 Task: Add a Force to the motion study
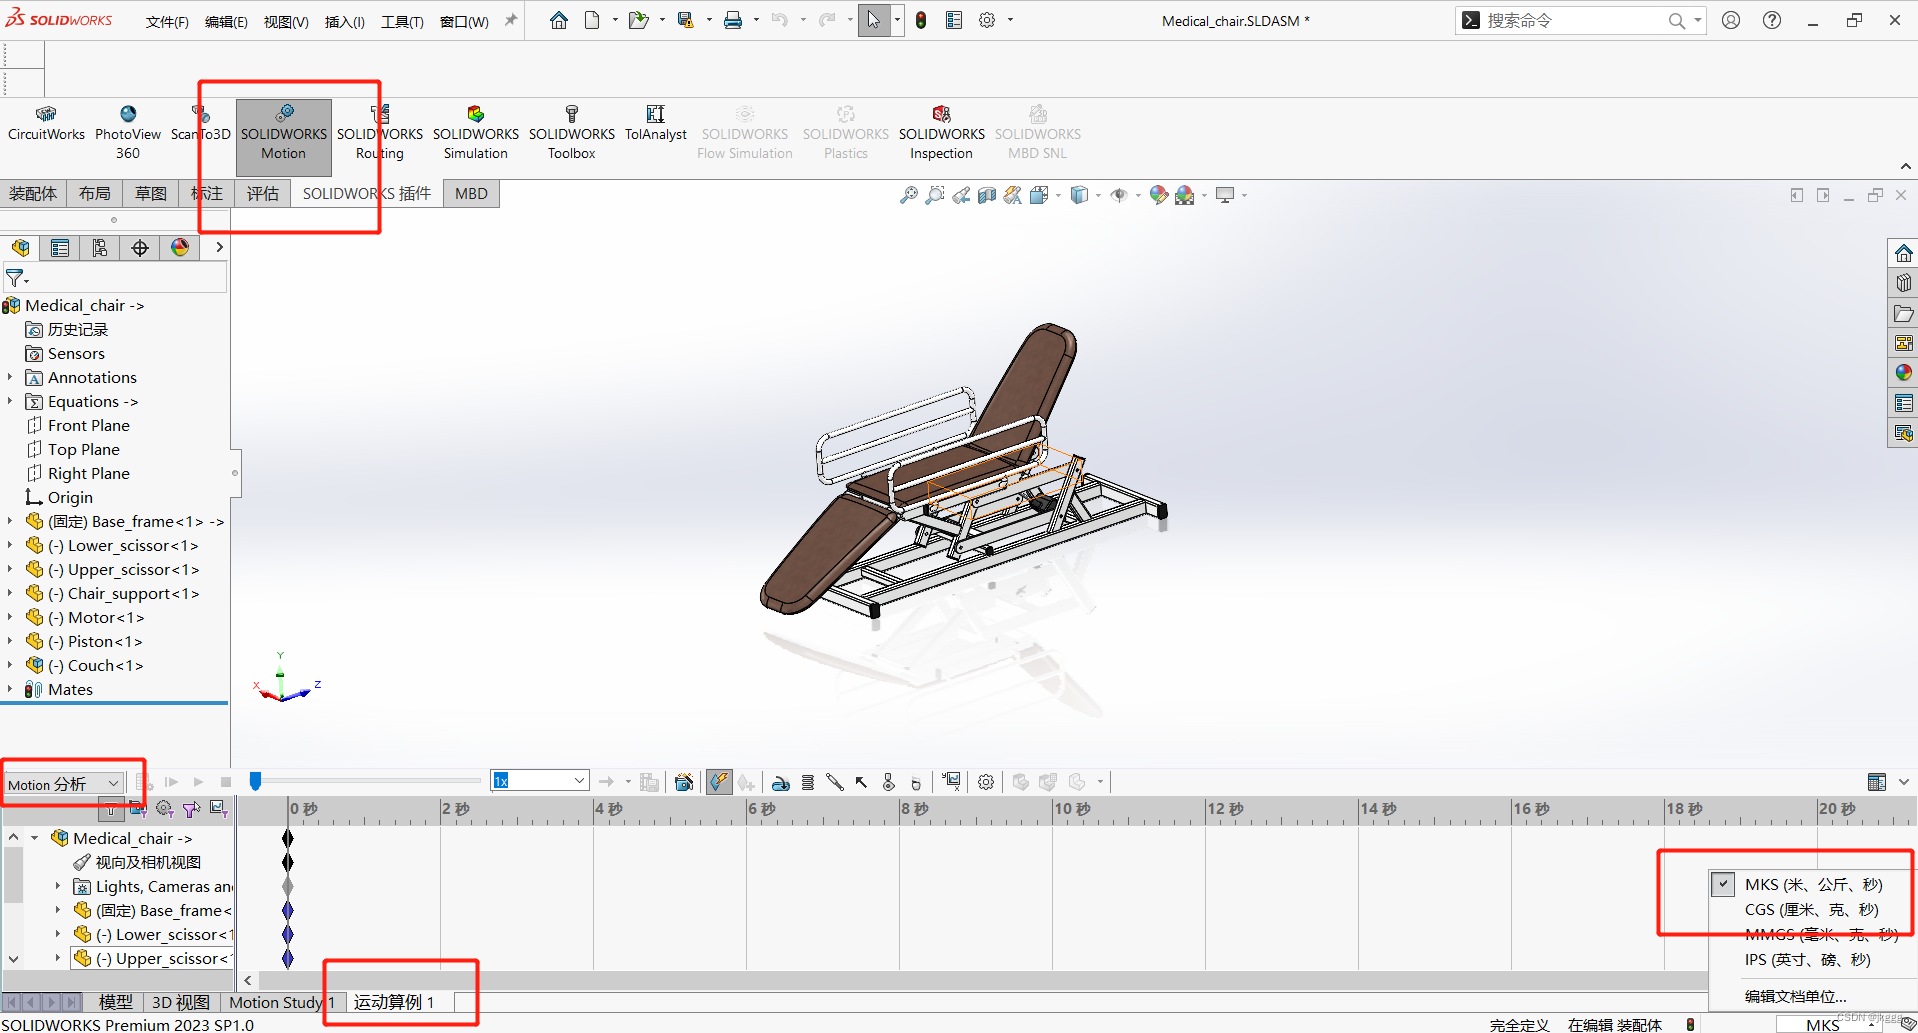[861, 782]
